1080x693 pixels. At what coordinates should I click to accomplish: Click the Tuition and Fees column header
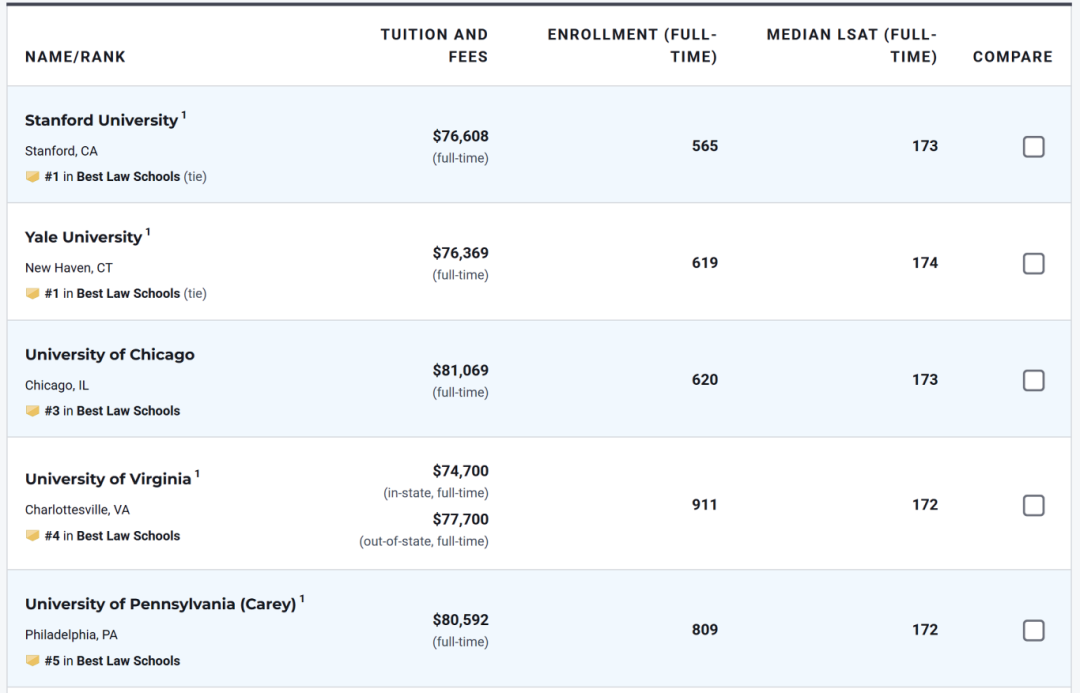pos(434,46)
